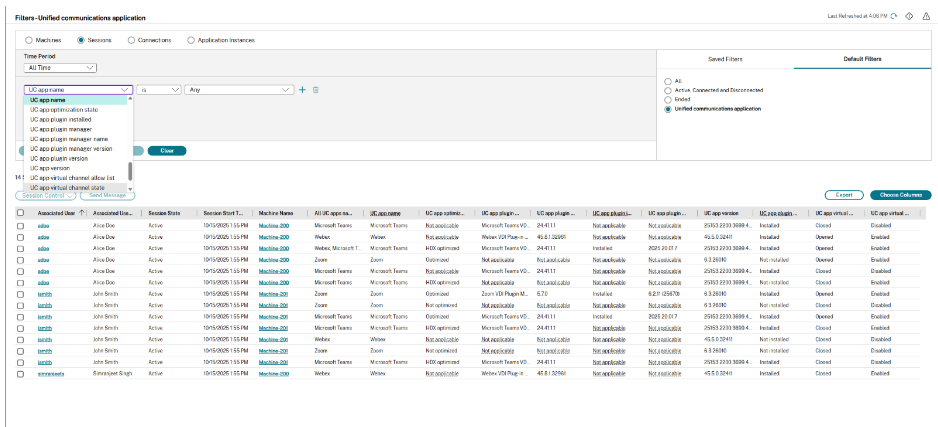The width and height of the screenshot is (938, 427).
Task: Click the Clear button
Action: (x=167, y=151)
